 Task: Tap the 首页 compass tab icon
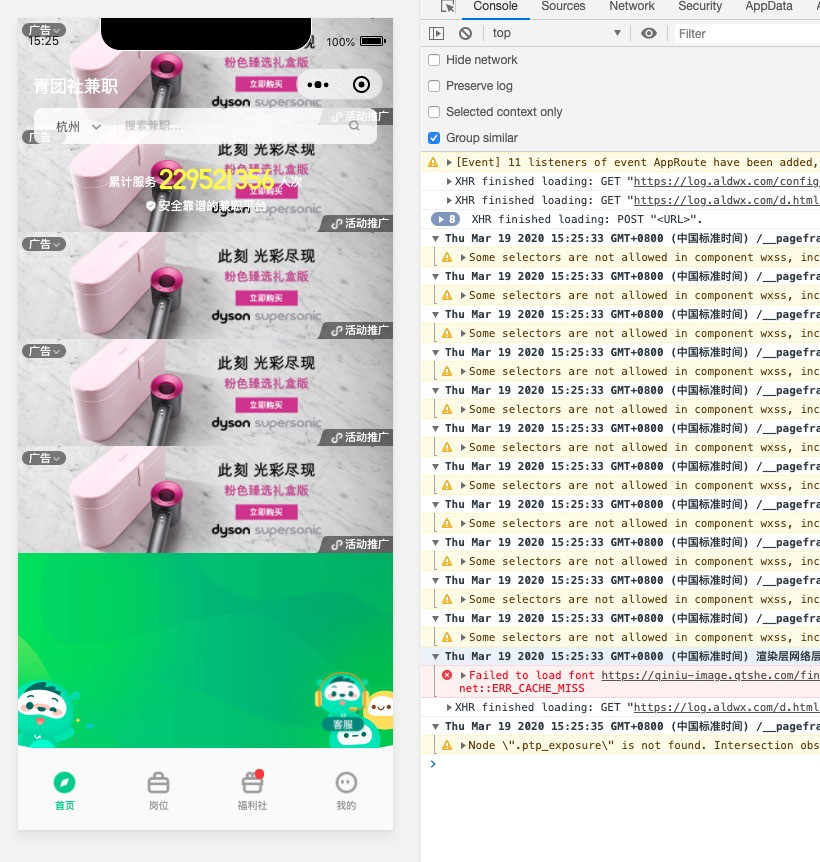pyautogui.click(x=64, y=782)
